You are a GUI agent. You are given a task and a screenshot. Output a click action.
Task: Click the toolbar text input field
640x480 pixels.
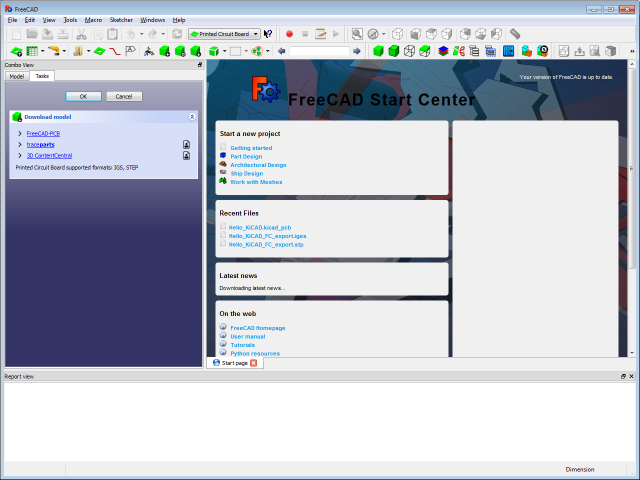[x=319, y=51]
